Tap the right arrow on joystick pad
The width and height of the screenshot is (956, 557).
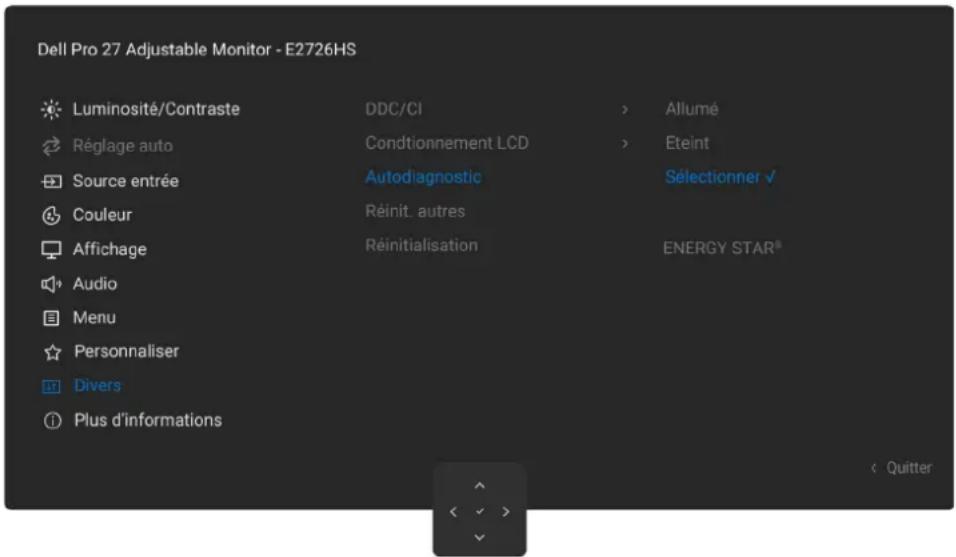[x=506, y=512]
